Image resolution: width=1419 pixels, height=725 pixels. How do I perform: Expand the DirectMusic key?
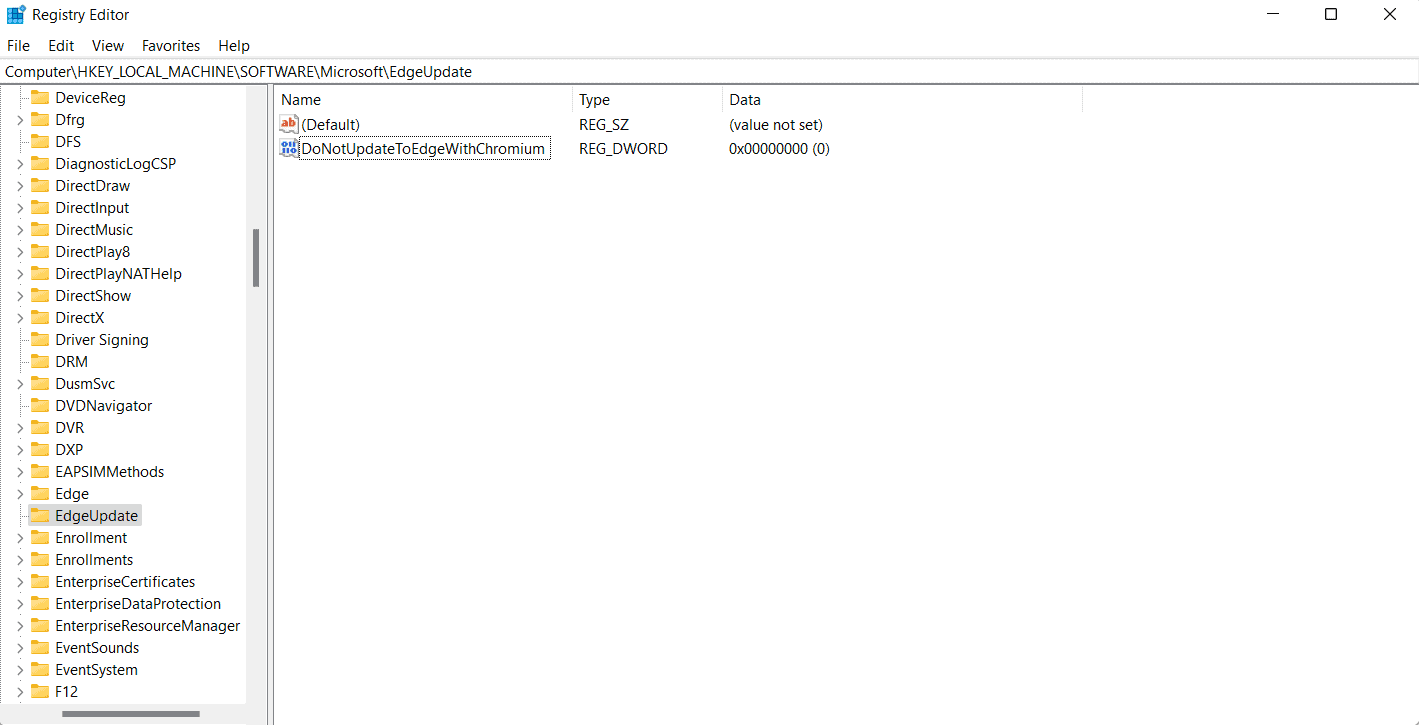click(x=19, y=230)
